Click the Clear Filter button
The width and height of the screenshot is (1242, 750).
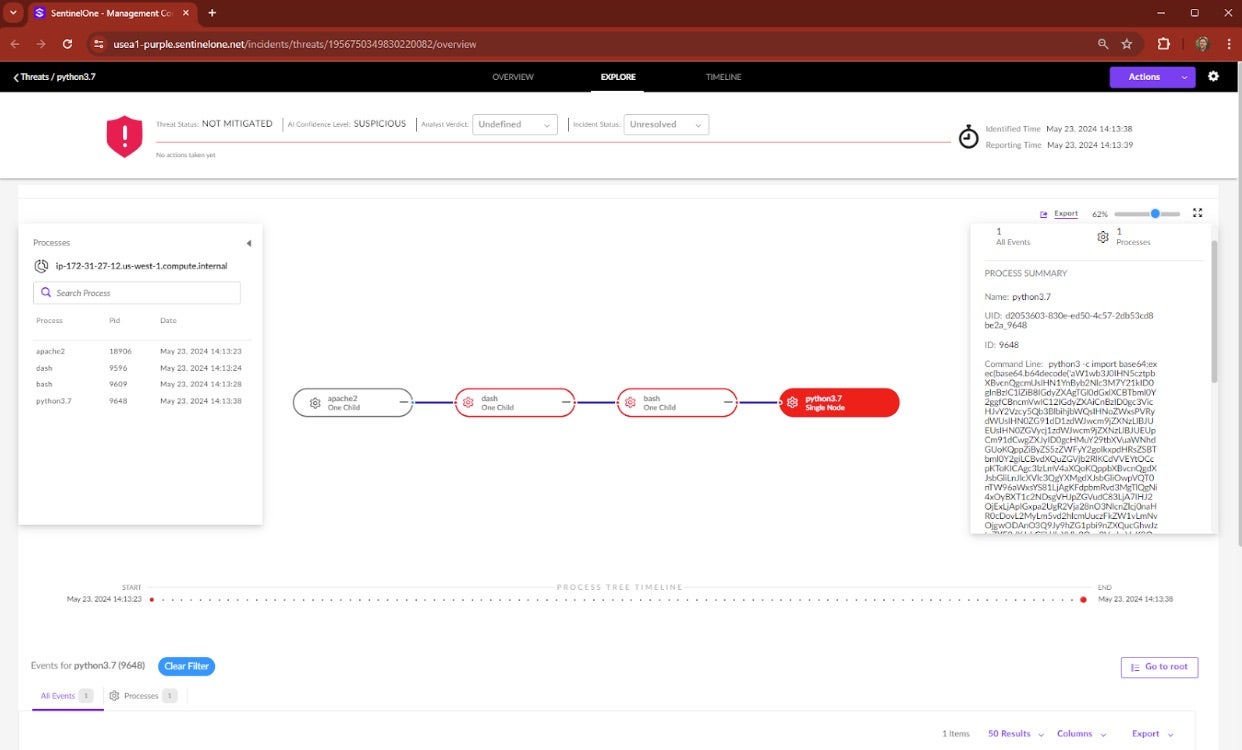pyautogui.click(x=186, y=666)
